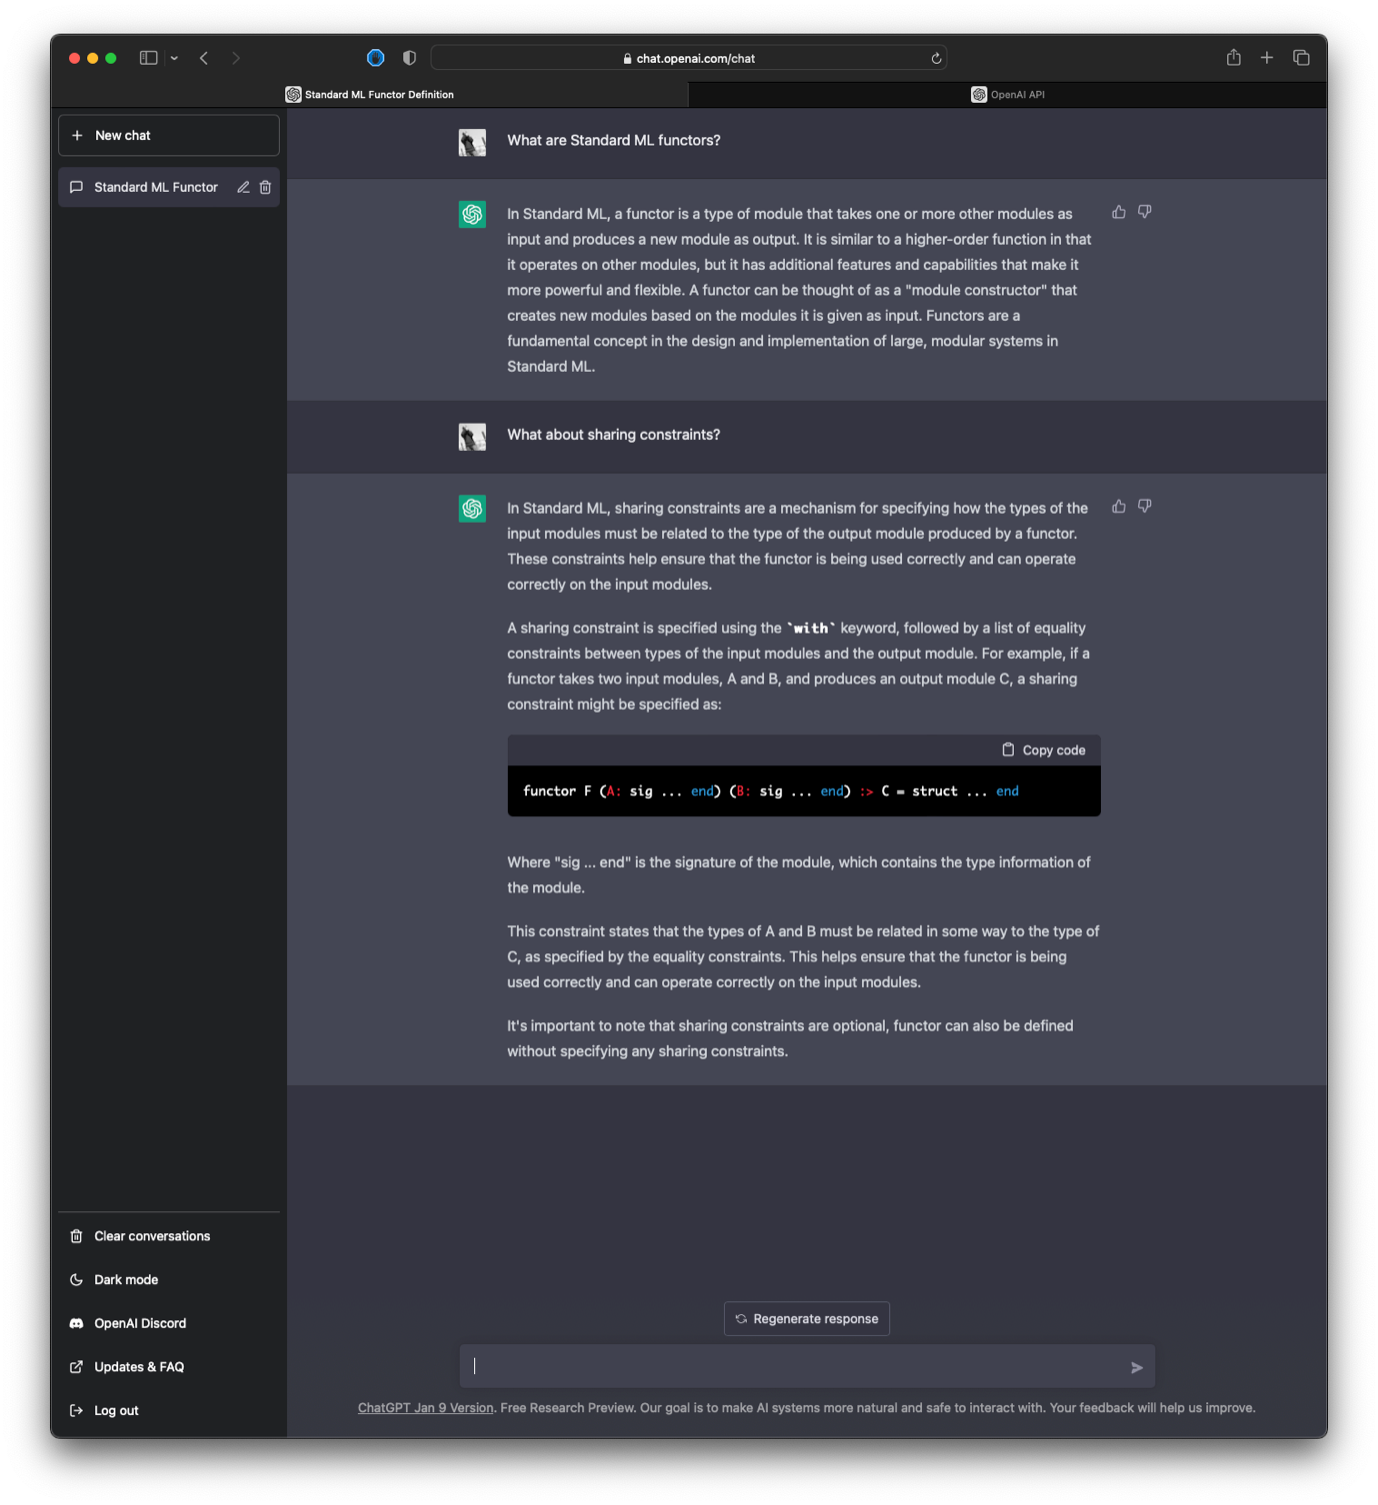The width and height of the screenshot is (1378, 1505).
Task: Copy code from the functor snippet
Action: click(x=1043, y=750)
